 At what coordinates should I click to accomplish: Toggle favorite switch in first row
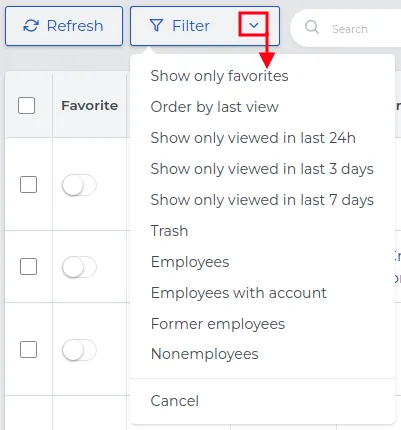pos(79,185)
